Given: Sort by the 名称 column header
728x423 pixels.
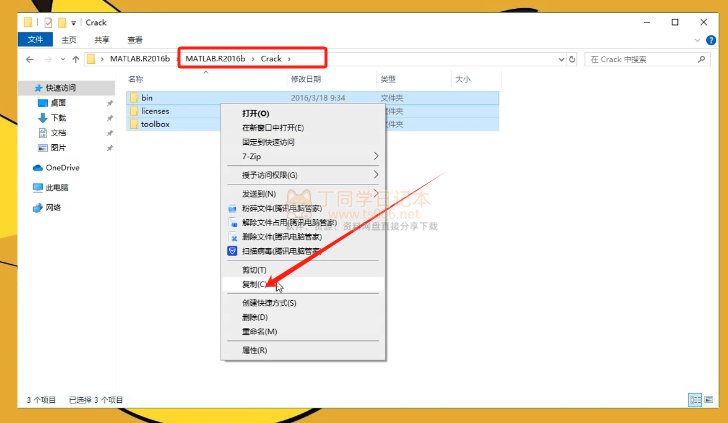Looking at the screenshot, I should pyautogui.click(x=136, y=79).
